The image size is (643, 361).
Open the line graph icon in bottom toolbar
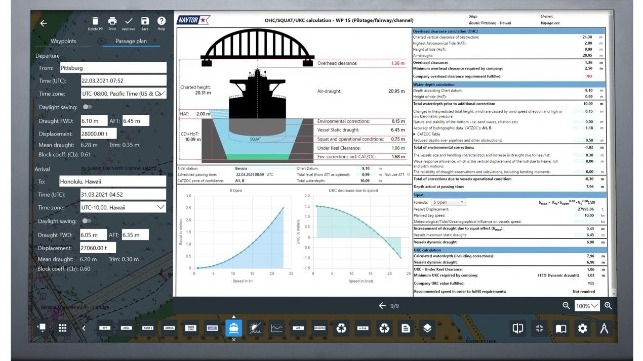click(277, 328)
